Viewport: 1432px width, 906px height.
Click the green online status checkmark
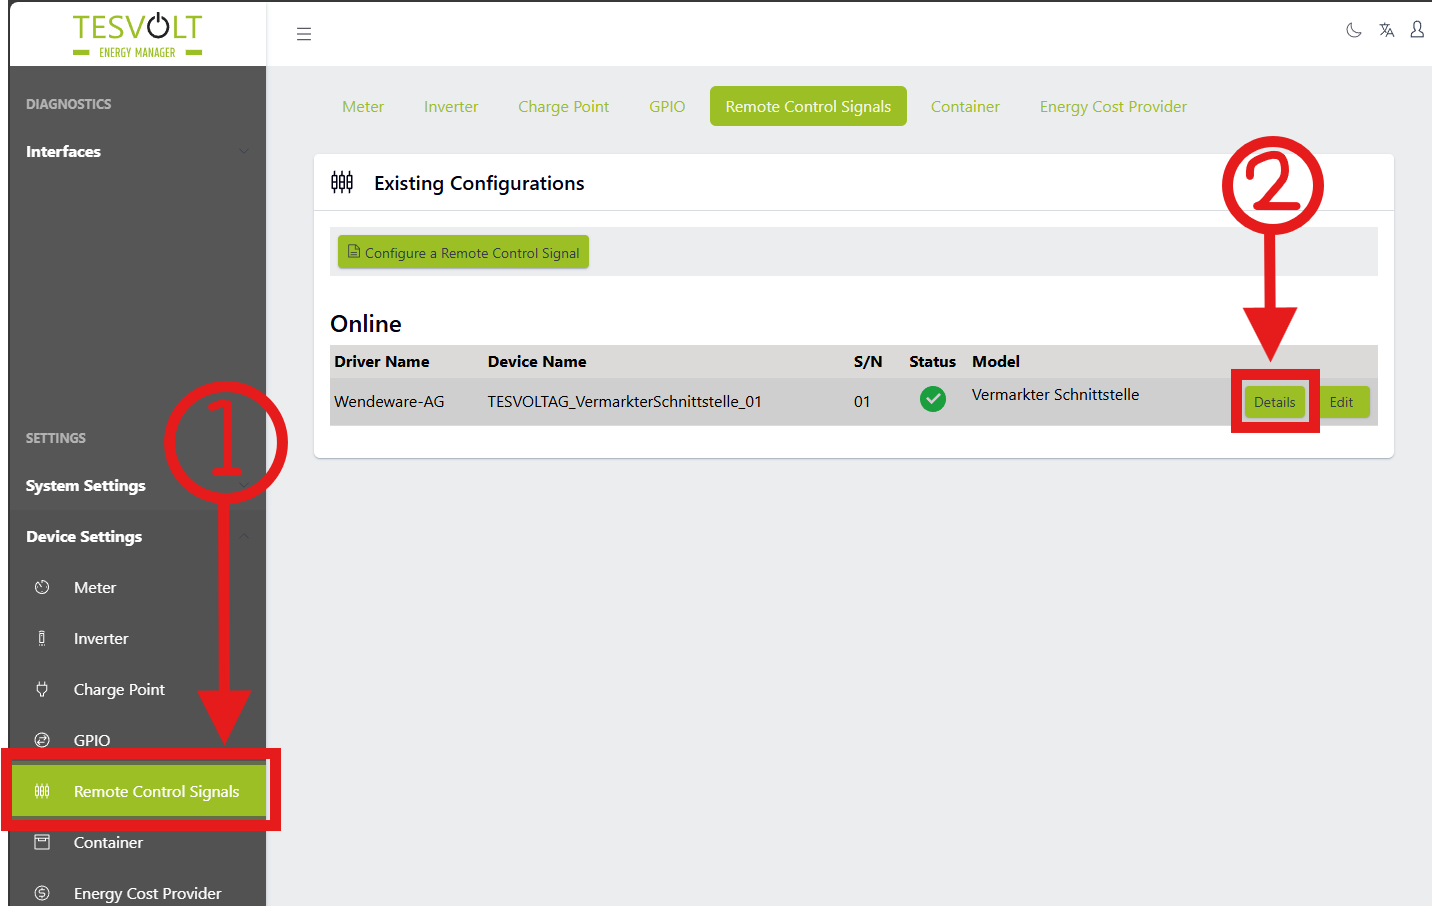[x=932, y=399]
